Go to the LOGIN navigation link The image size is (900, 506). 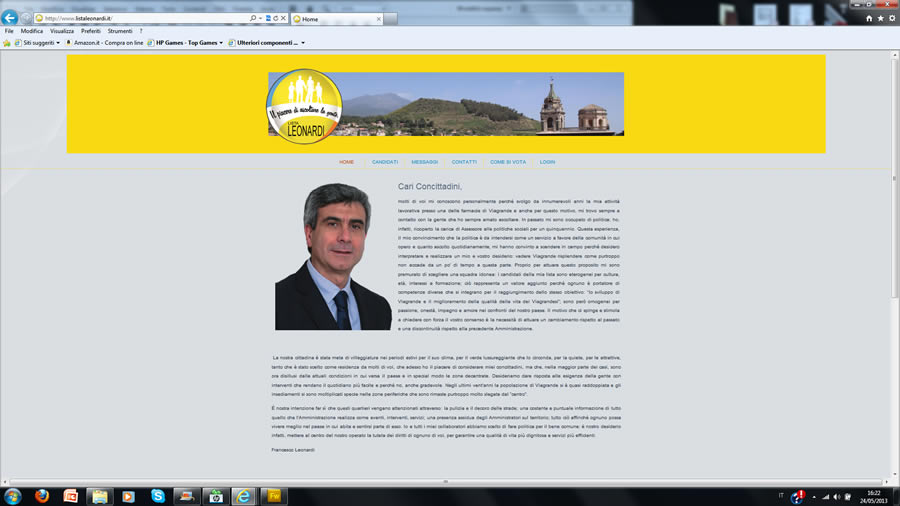pyautogui.click(x=547, y=162)
